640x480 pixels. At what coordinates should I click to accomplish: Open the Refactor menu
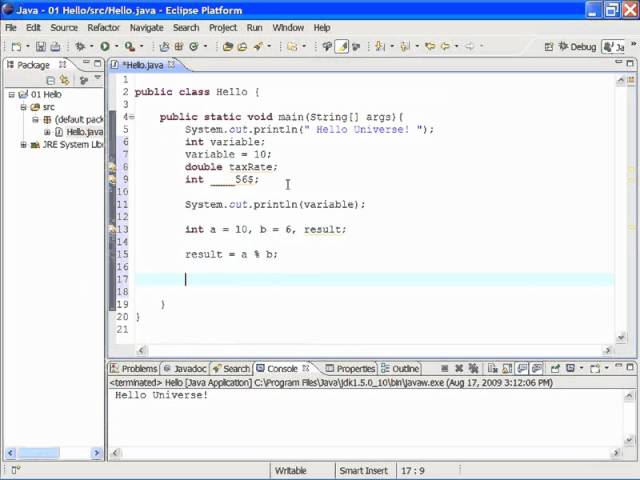103,28
